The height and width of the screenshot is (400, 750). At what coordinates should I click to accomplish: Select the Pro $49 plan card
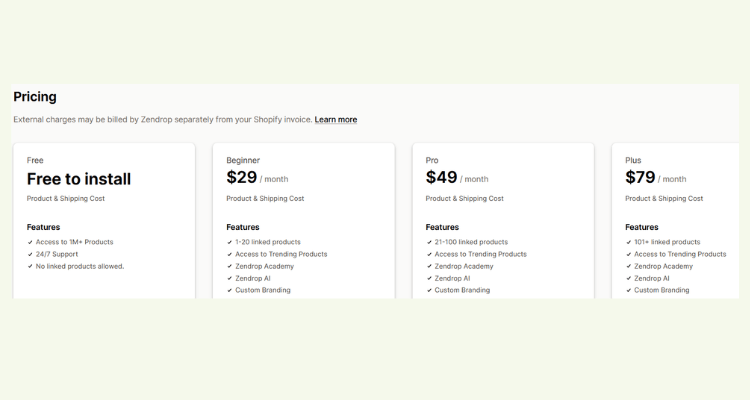tap(503, 221)
